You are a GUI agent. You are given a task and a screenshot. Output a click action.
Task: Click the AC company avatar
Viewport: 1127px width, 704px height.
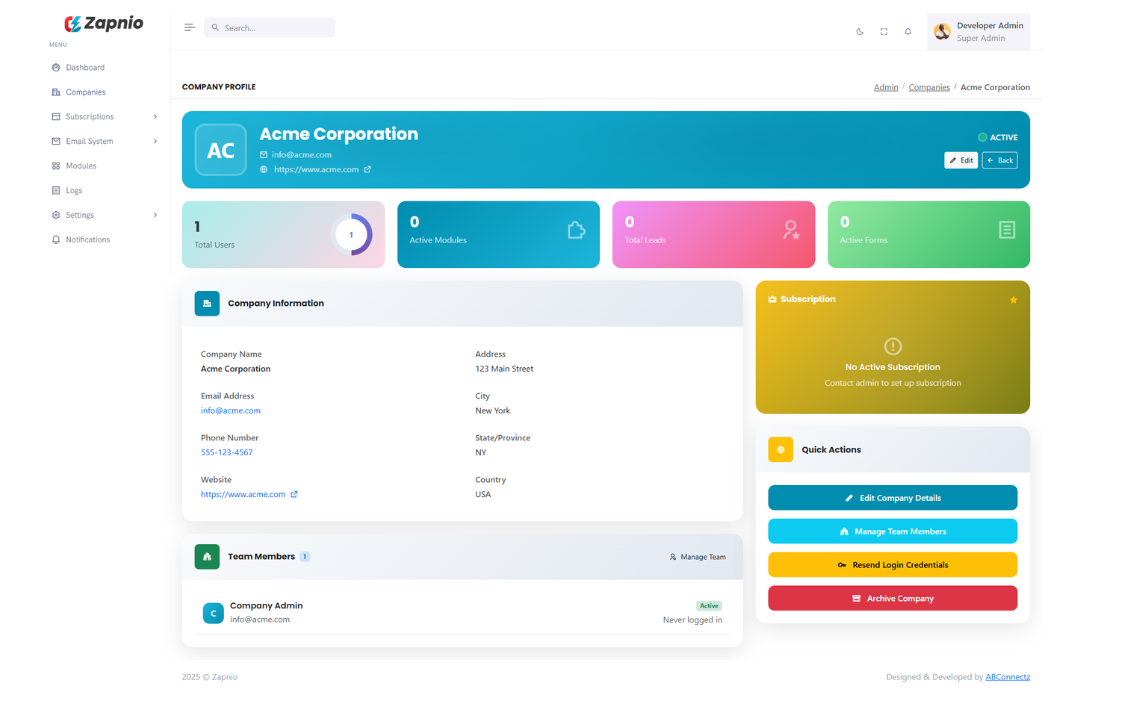pos(220,150)
